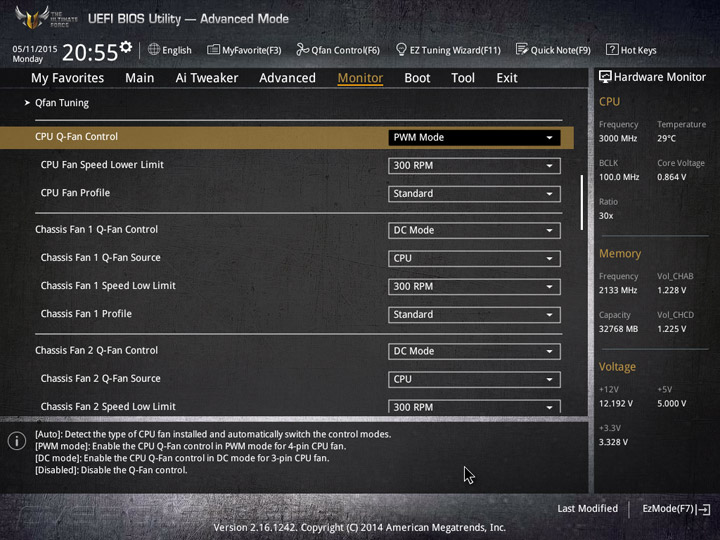Switch to the Main tab
Screen dimensions: 720x540
coord(140,78)
